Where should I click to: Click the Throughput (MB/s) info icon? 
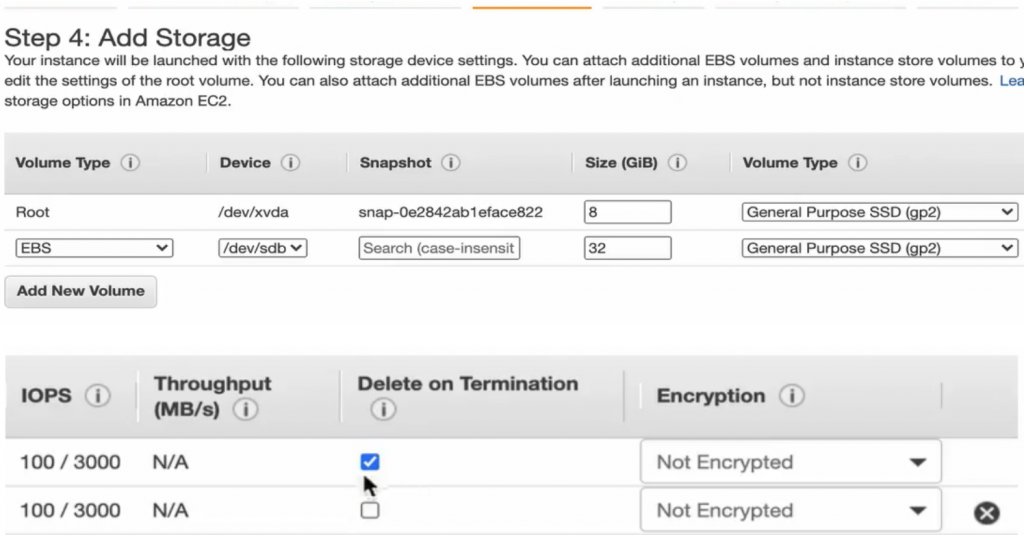(x=245, y=409)
